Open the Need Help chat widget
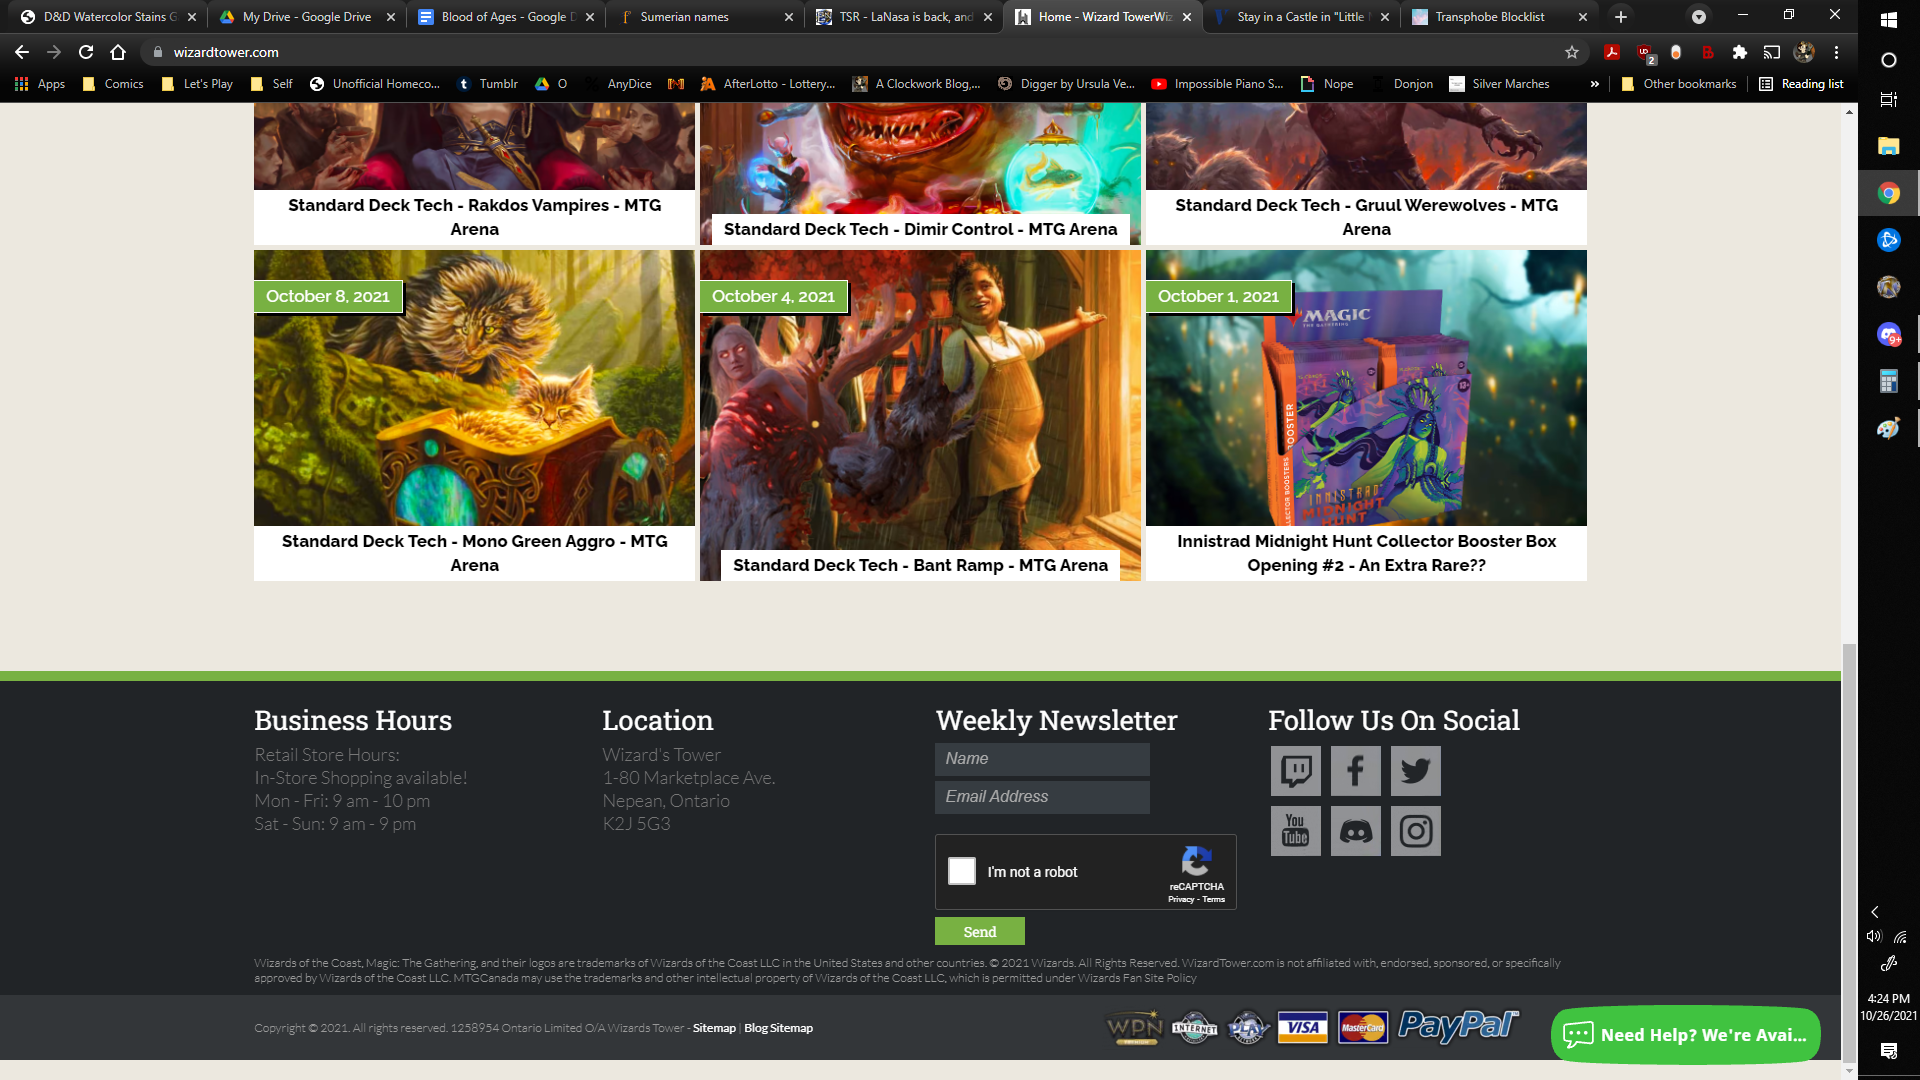Image resolution: width=1920 pixels, height=1080 pixels. [1685, 1035]
